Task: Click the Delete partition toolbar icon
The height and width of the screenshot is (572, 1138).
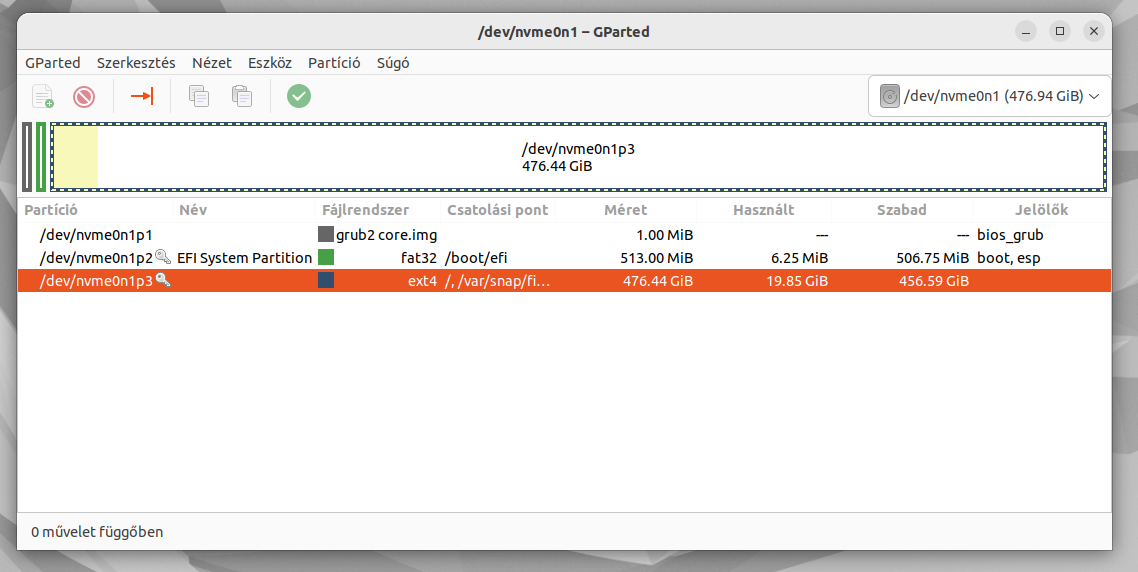Action: (84, 96)
